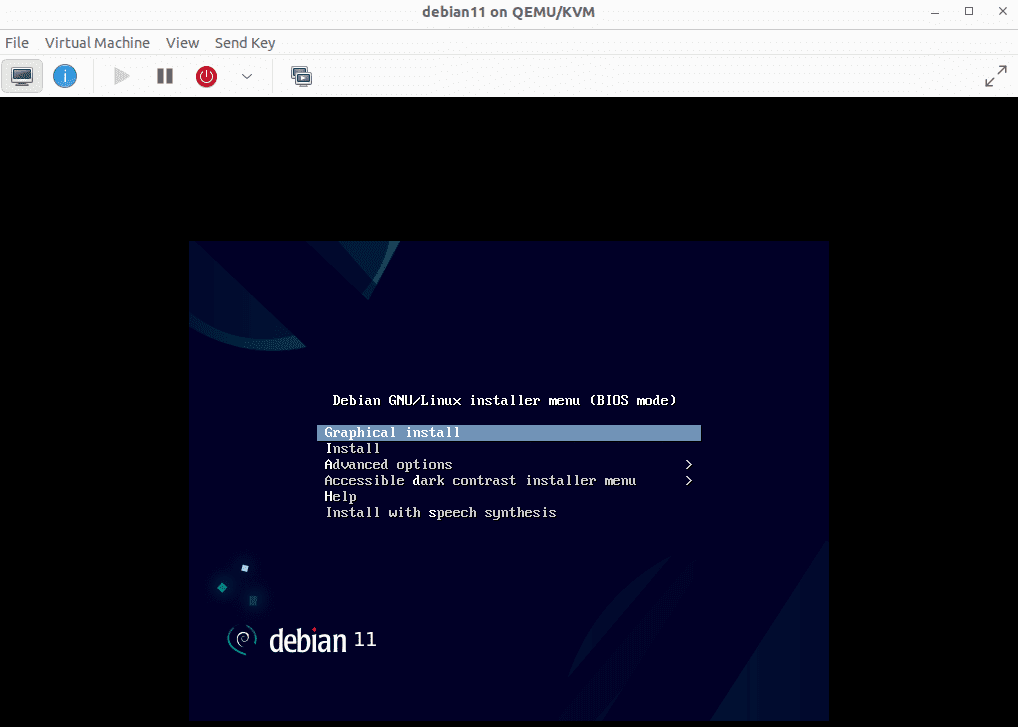
Task: Expand the Advanced options submenu
Action: 388,465
